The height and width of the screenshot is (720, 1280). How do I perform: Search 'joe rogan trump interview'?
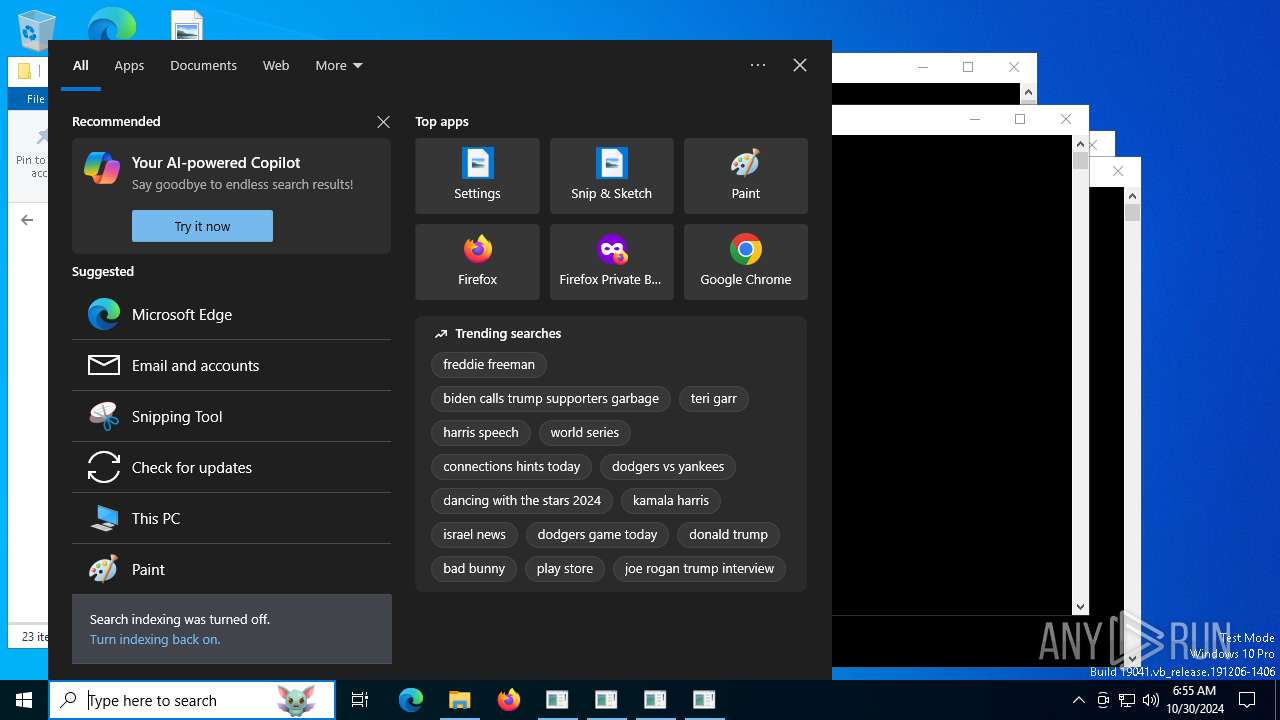click(x=699, y=568)
